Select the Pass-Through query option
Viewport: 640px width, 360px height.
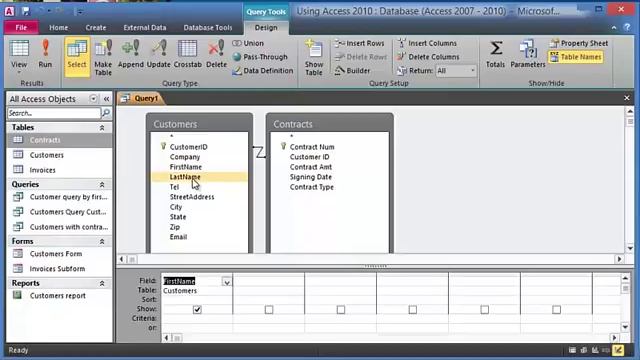pyautogui.click(x=260, y=57)
